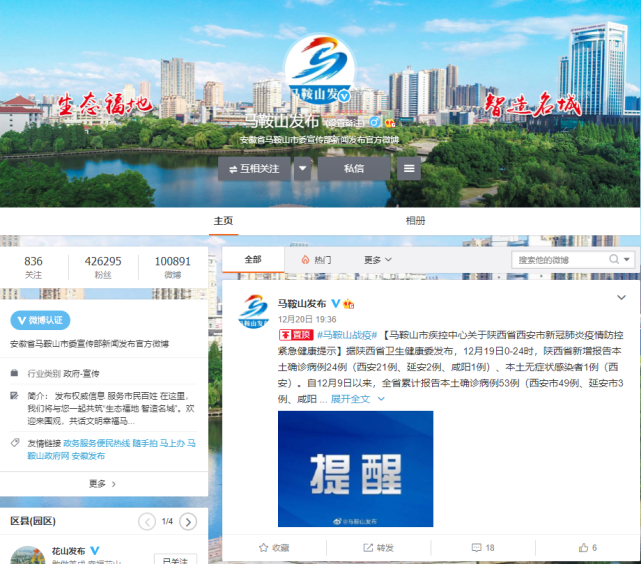Click the membership crown badge in profile header
The image size is (641, 564).
390,122
